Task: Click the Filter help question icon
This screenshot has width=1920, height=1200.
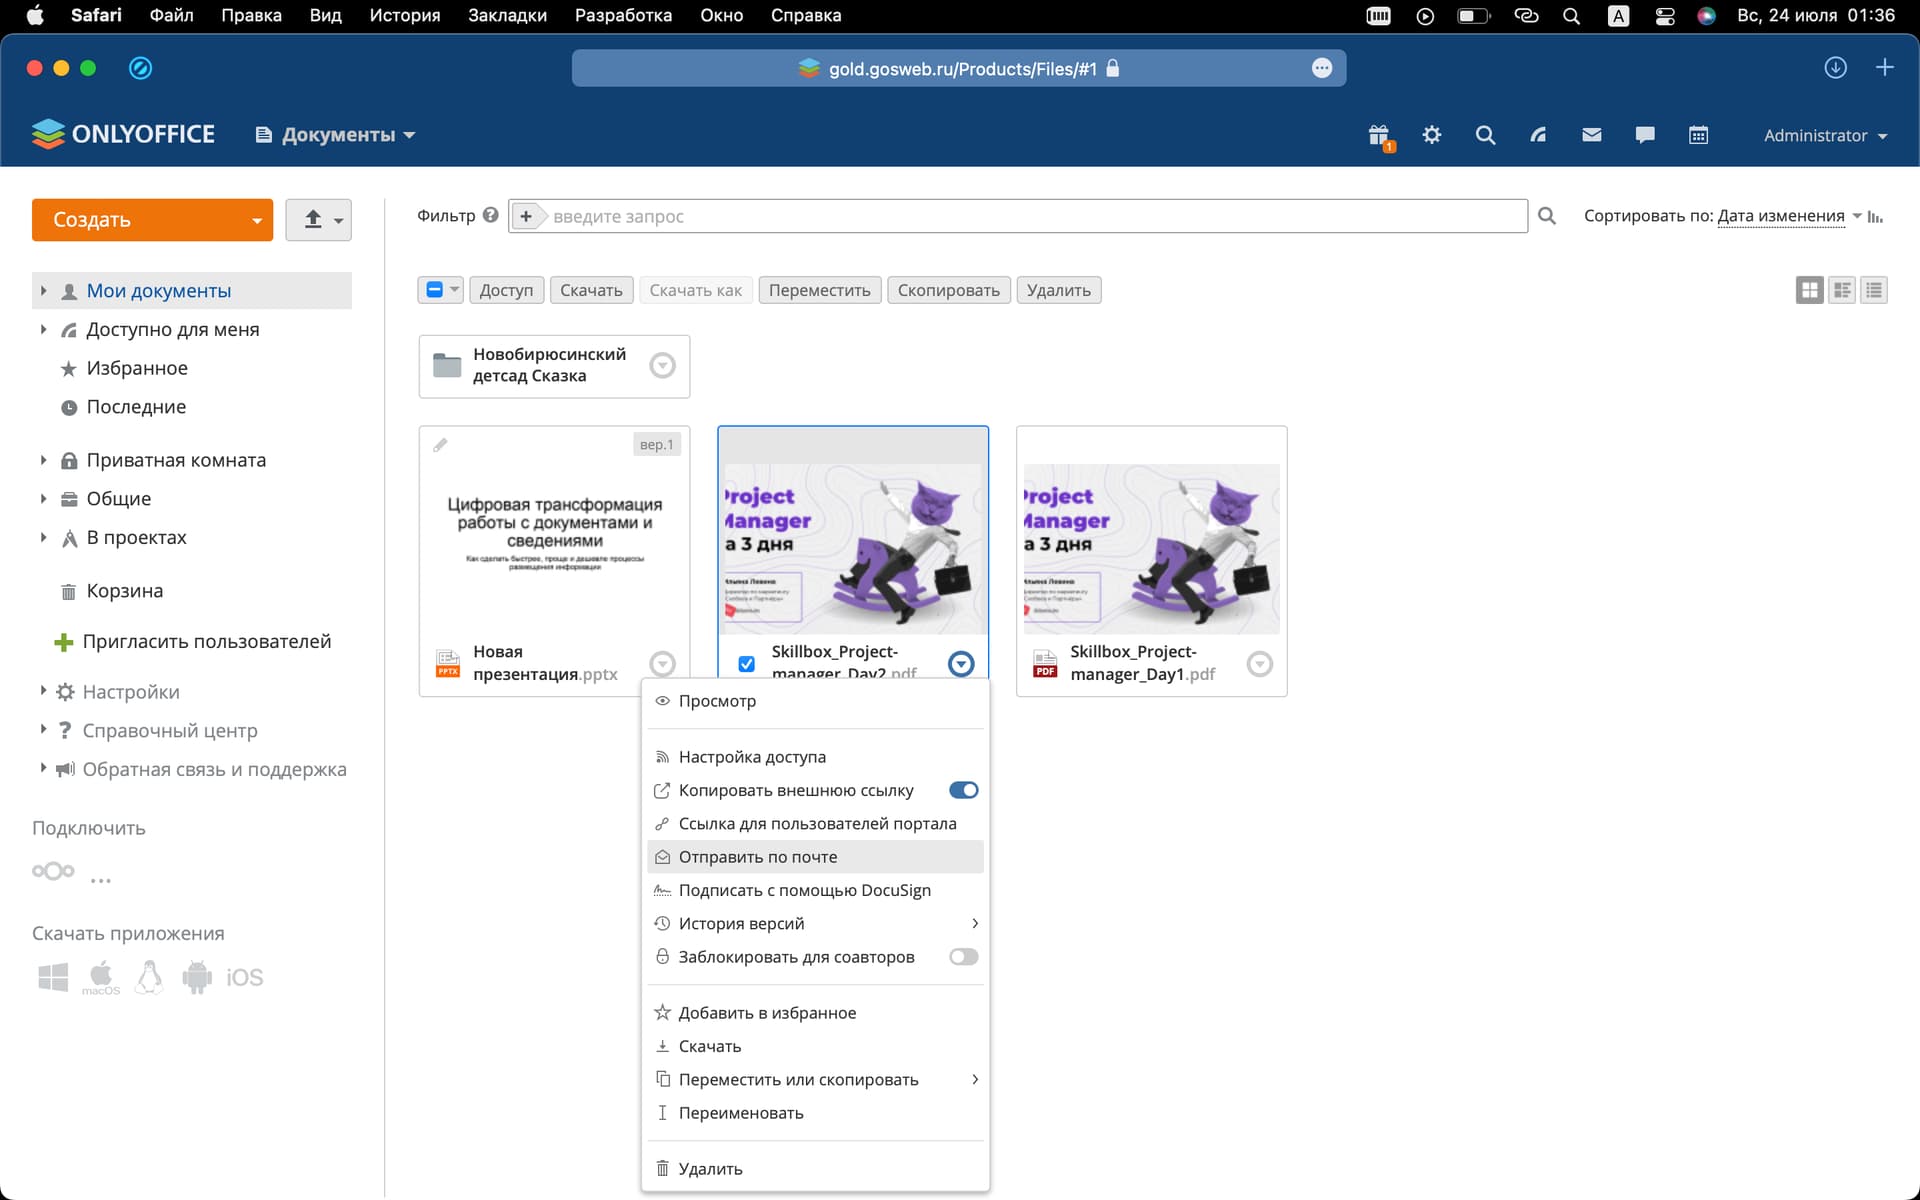Action: [490, 215]
